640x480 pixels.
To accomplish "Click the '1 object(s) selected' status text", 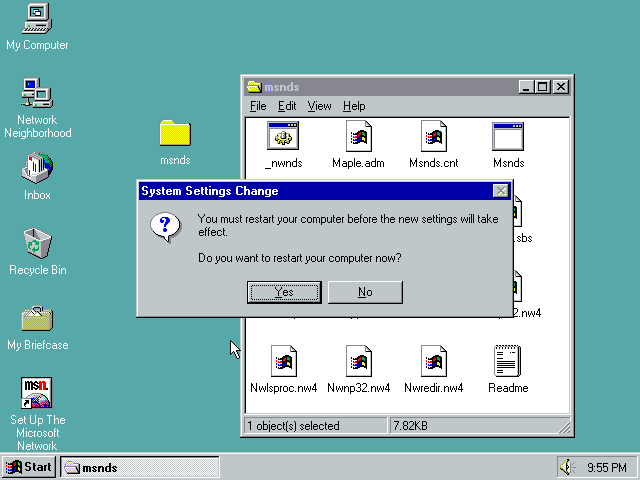I will pos(293,426).
